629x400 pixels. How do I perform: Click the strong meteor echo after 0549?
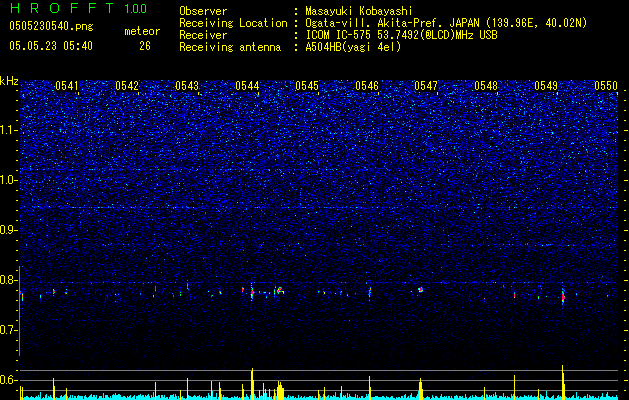[563, 297]
